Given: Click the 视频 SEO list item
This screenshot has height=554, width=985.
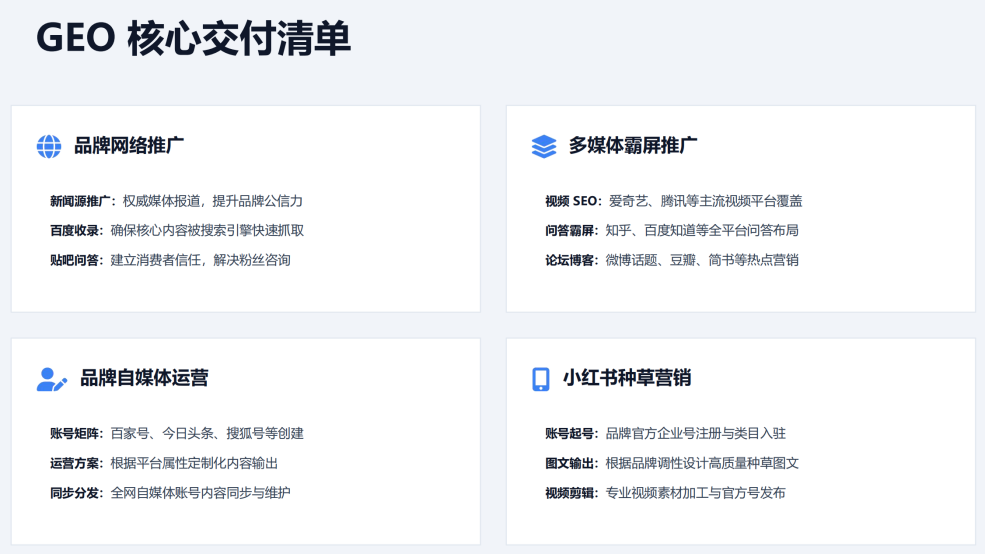Looking at the screenshot, I should tap(673, 201).
